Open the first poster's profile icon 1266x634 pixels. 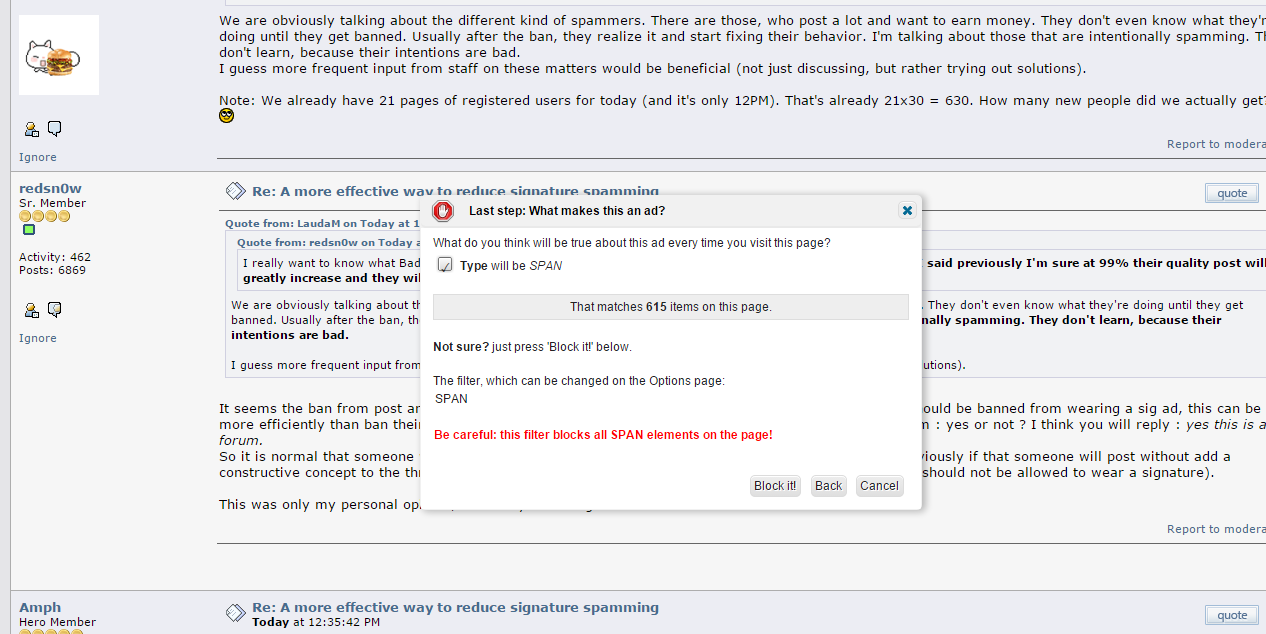(x=32, y=129)
